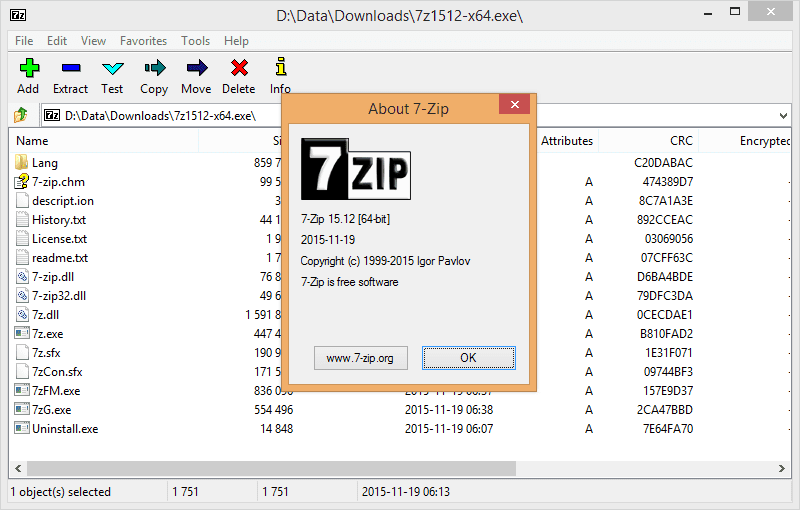
Task: Select the License.txt file name
Action: coord(59,239)
